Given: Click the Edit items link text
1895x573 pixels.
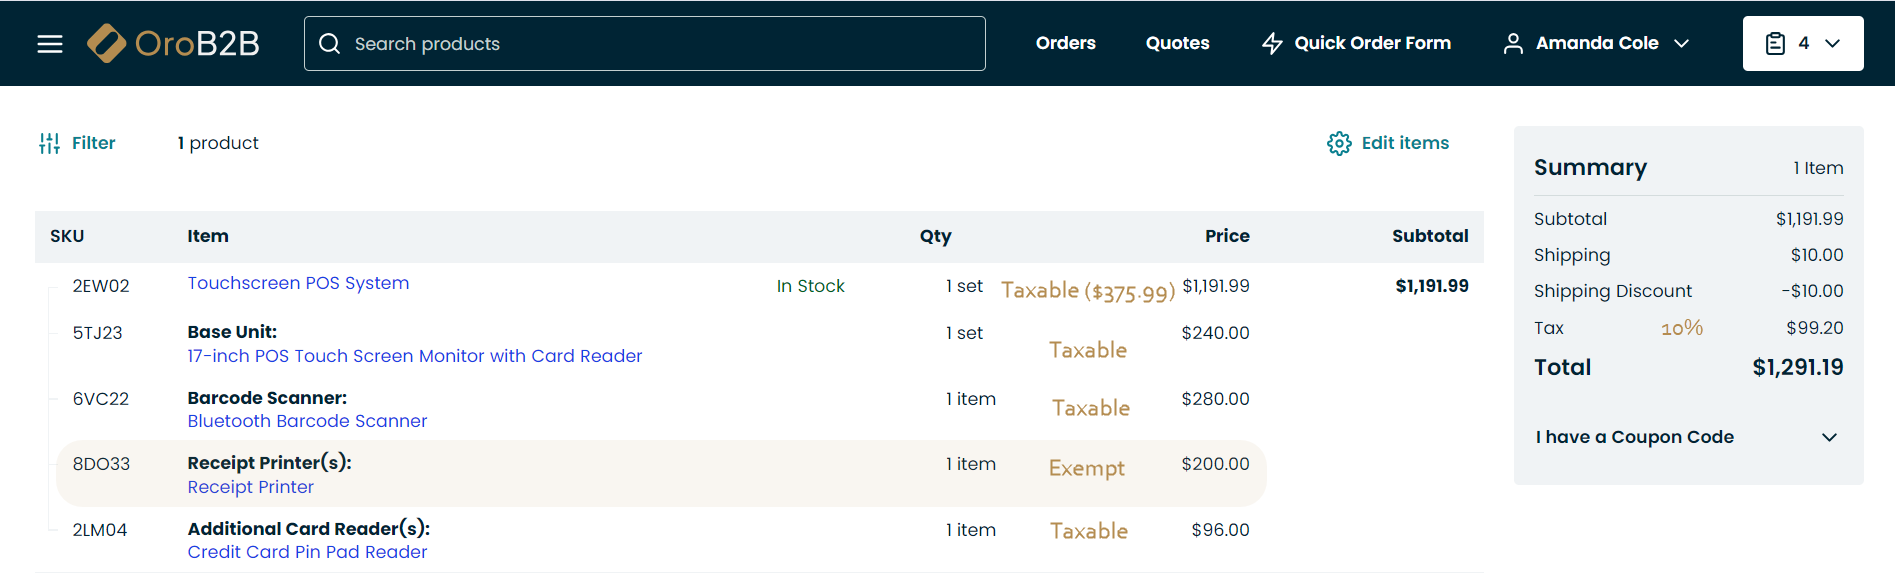Looking at the screenshot, I should tap(1405, 143).
